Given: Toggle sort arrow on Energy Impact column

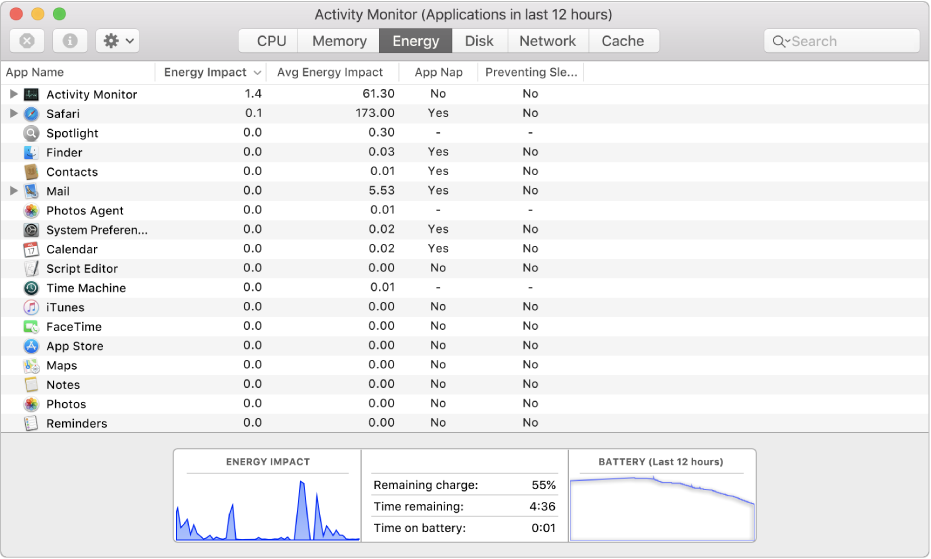Looking at the screenshot, I should pyautogui.click(x=257, y=72).
